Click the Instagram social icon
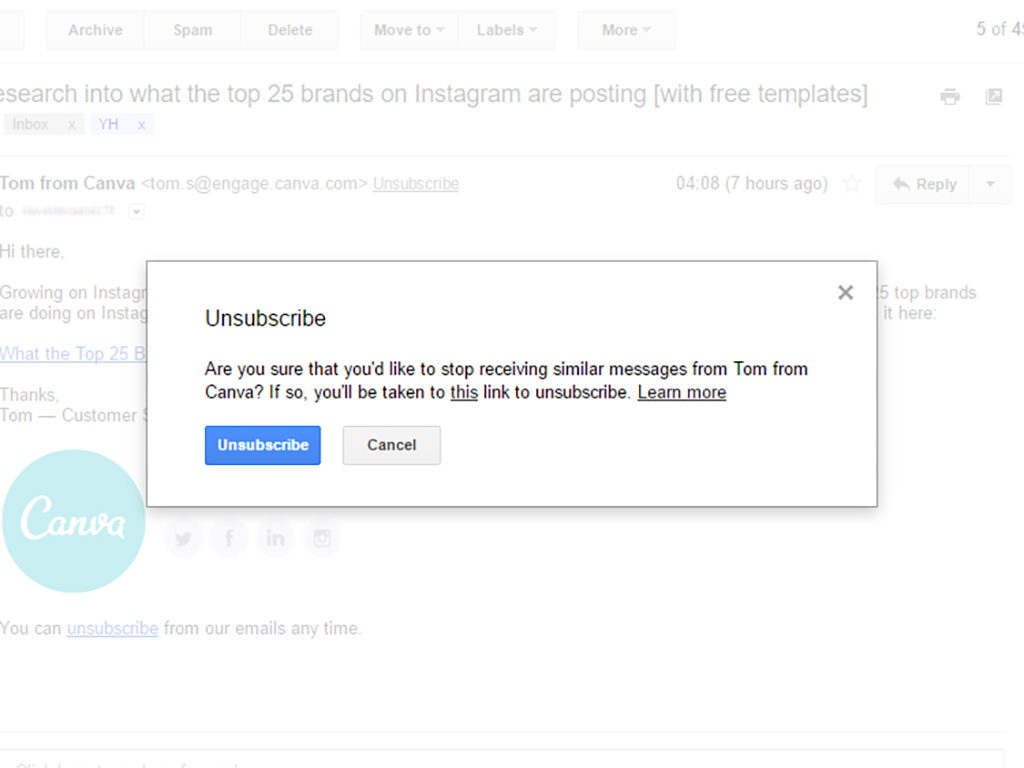This screenshot has width=1024, height=768. pyautogui.click(x=321, y=539)
